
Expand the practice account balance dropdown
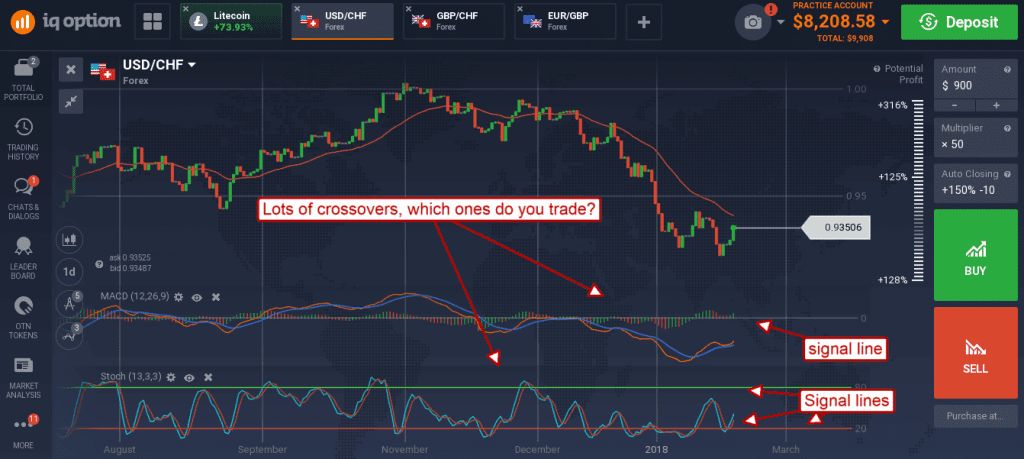(x=885, y=22)
